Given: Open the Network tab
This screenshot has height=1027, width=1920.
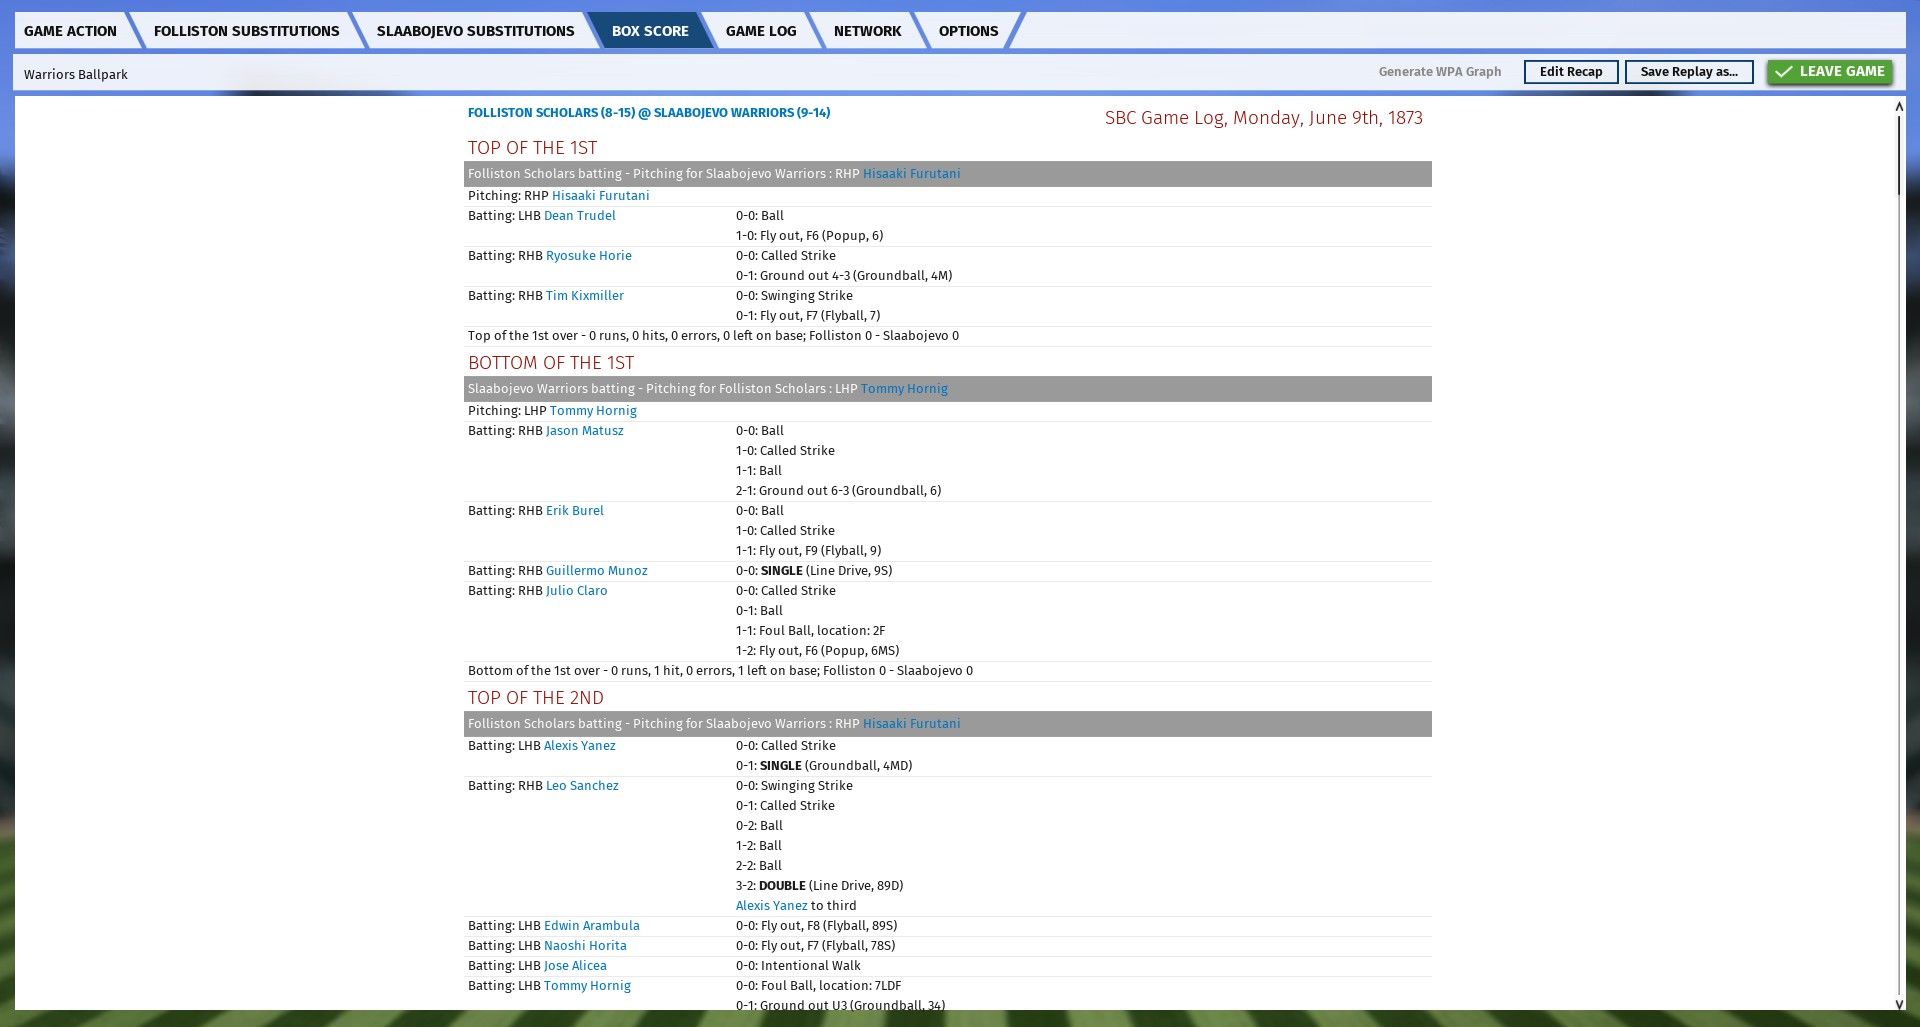Looking at the screenshot, I should pyautogui.click(x=867, y=31).
